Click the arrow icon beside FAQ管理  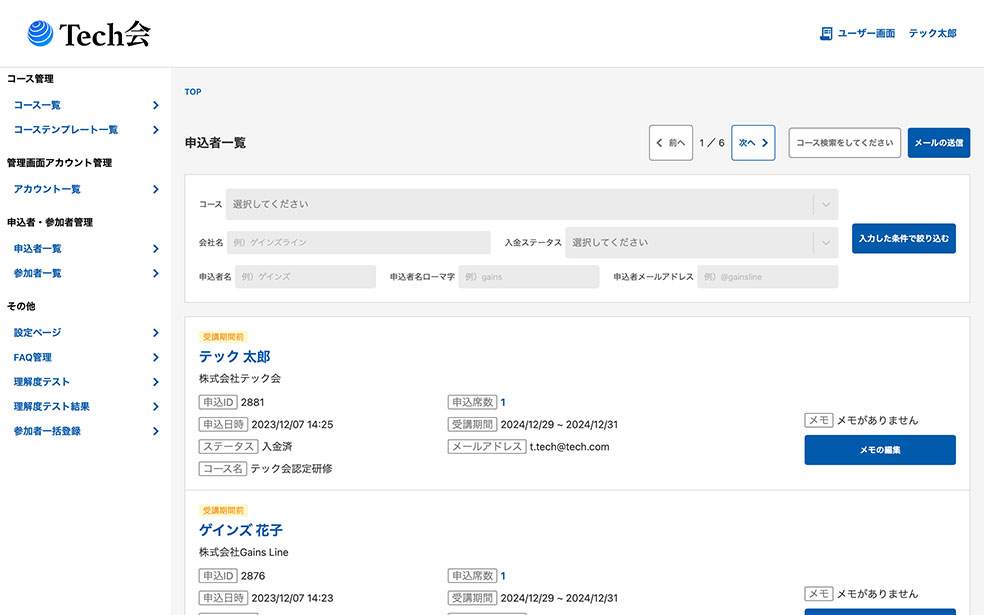pos(156,357)
